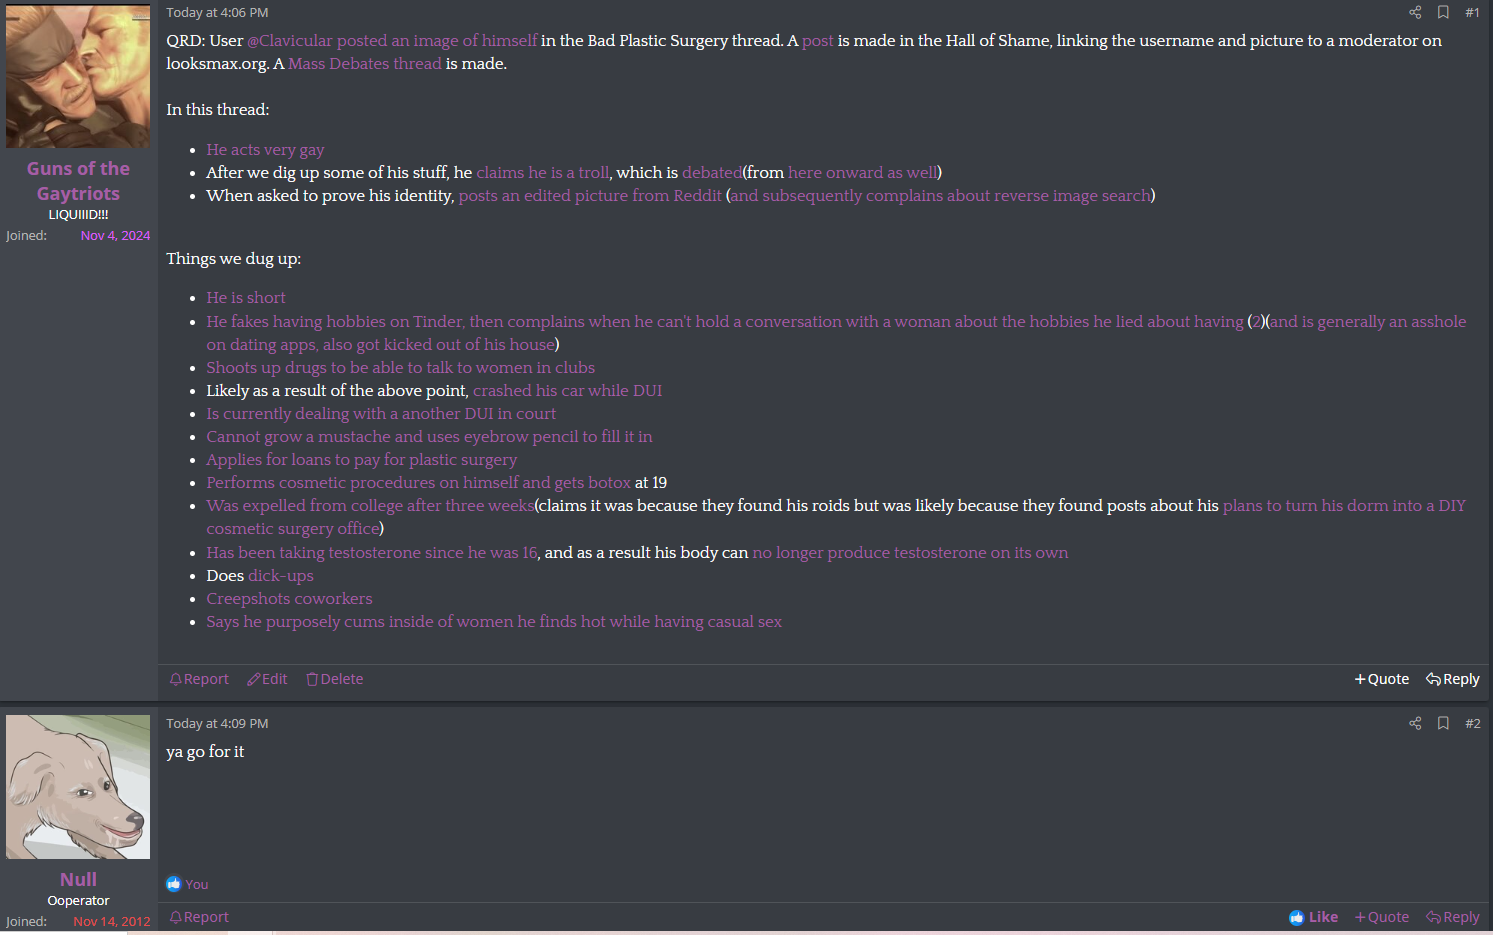This screenshot has height=935, width=1493.
Task: Open post number #1 permalink
Action: click(1472, 12)
